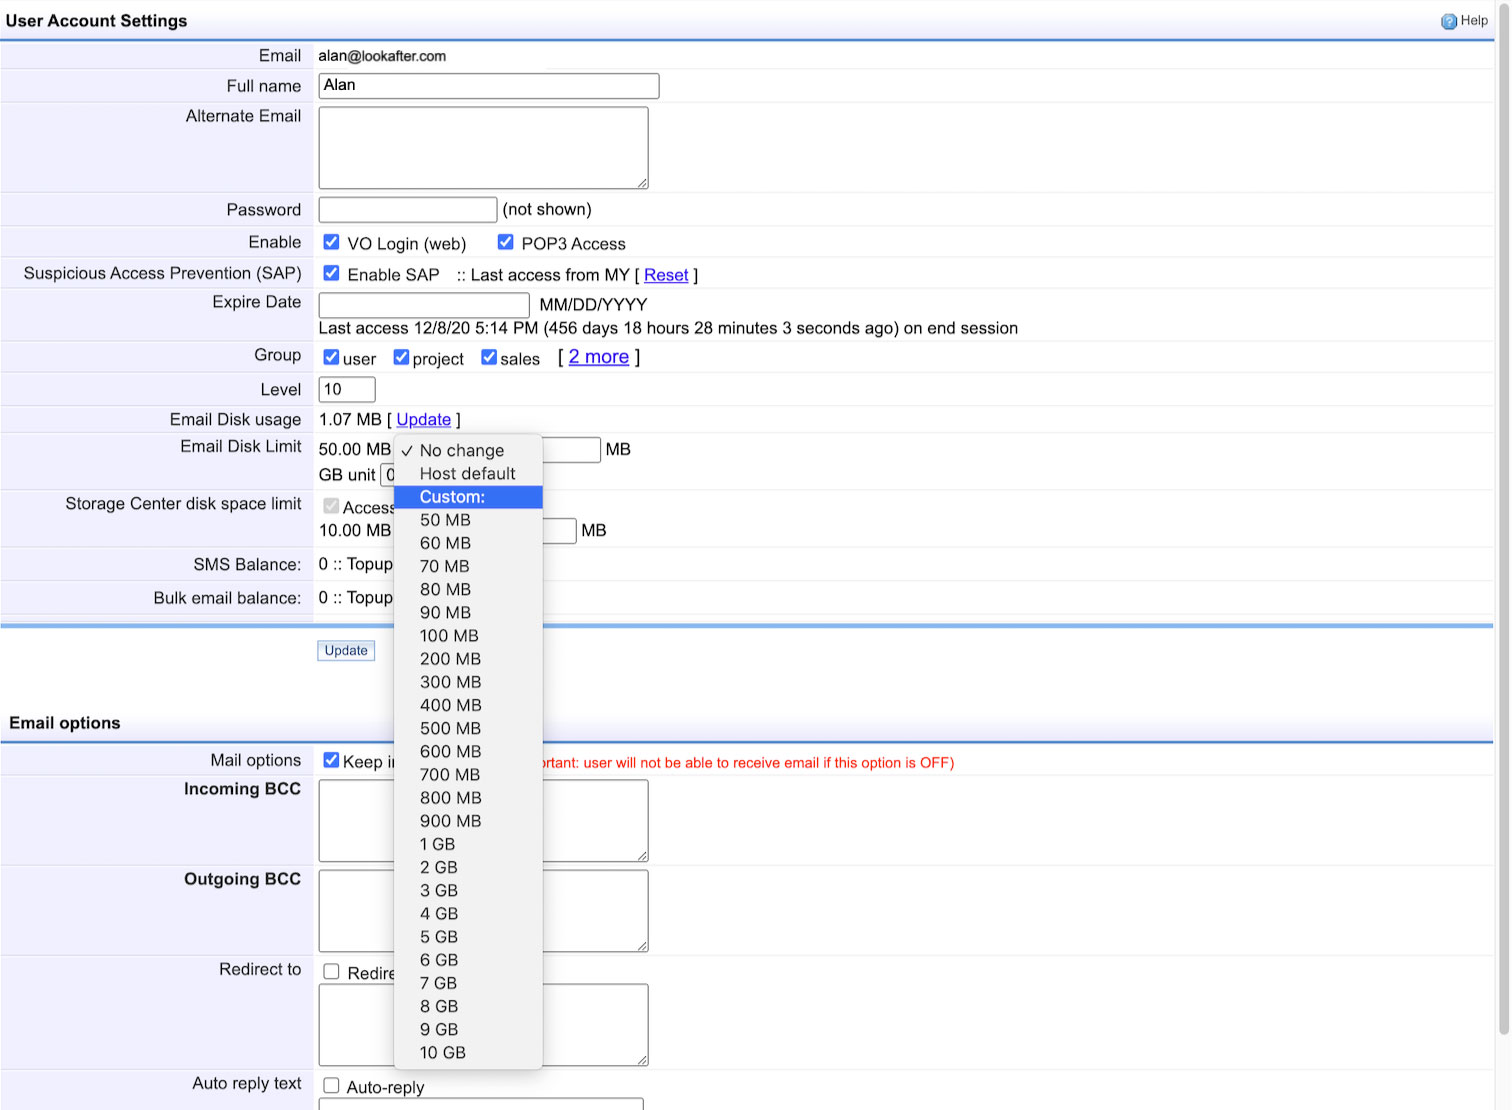The width and height of the screenshot is (1512, 1110).
Task: Pick 10 GB from the limit list
Action: coord(442,1052)
